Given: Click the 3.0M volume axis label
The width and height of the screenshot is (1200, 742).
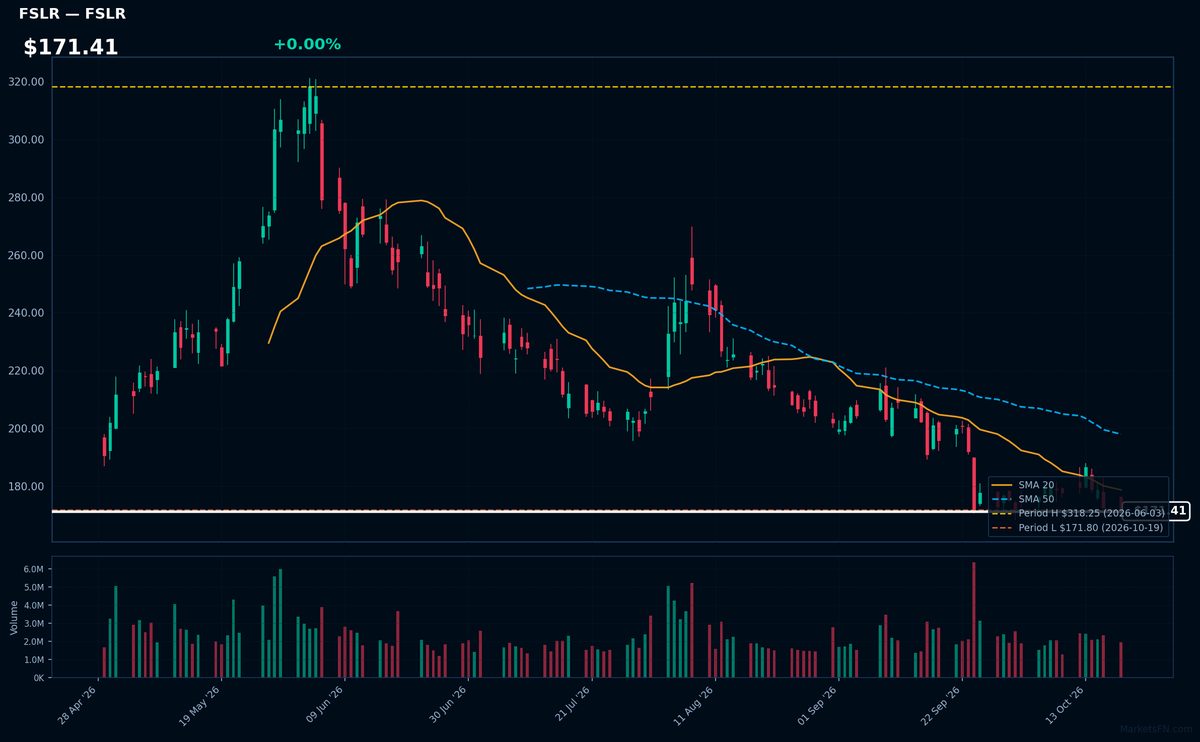Looking at the screenshot, I should click(x=34, y=623).
